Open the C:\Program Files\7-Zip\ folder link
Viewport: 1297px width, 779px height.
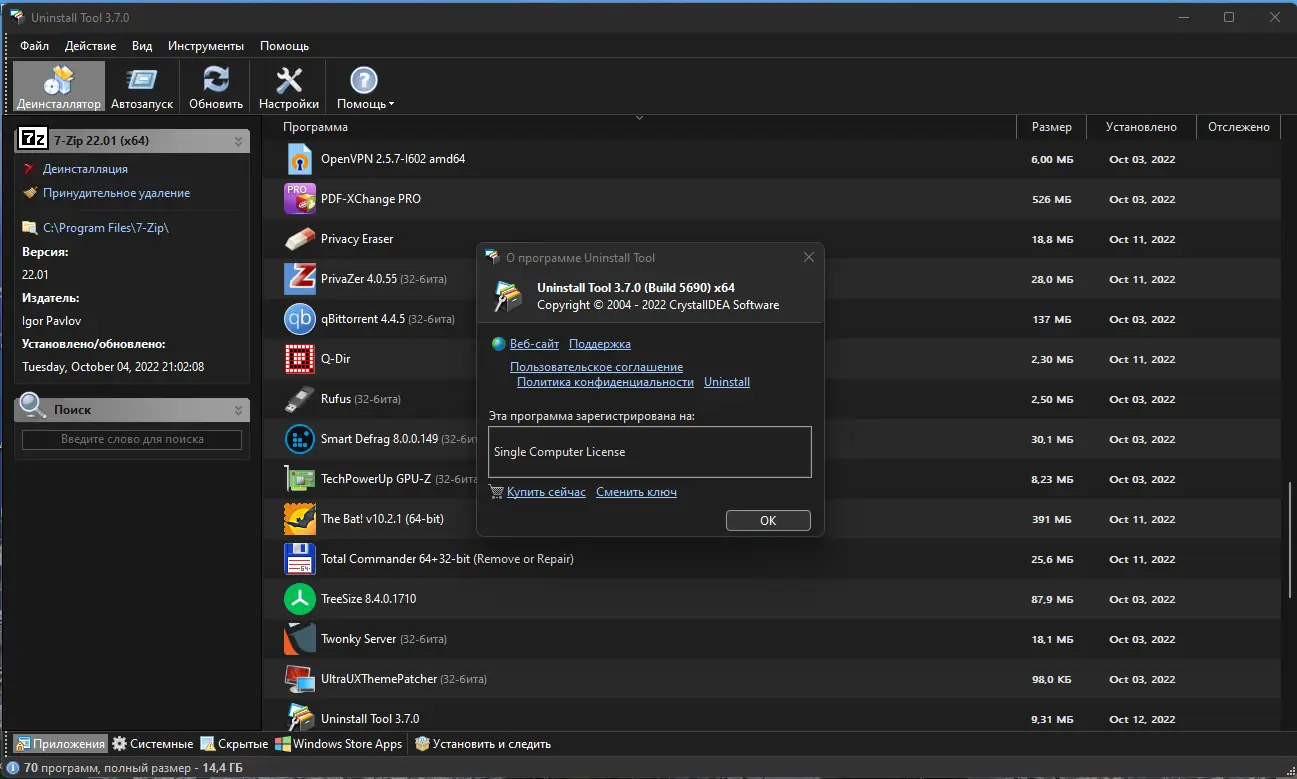[x=106, y=228]
